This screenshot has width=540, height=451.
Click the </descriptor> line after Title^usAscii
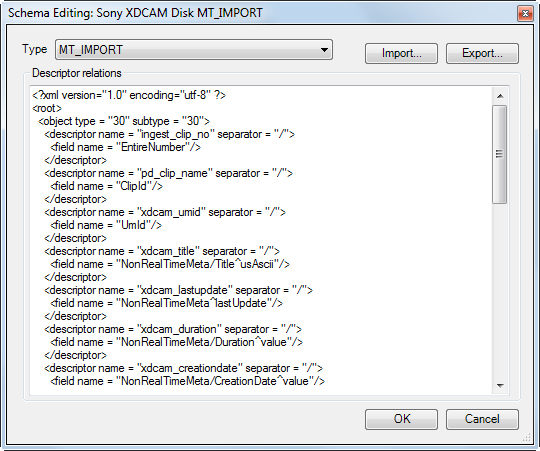click(75, 277)
